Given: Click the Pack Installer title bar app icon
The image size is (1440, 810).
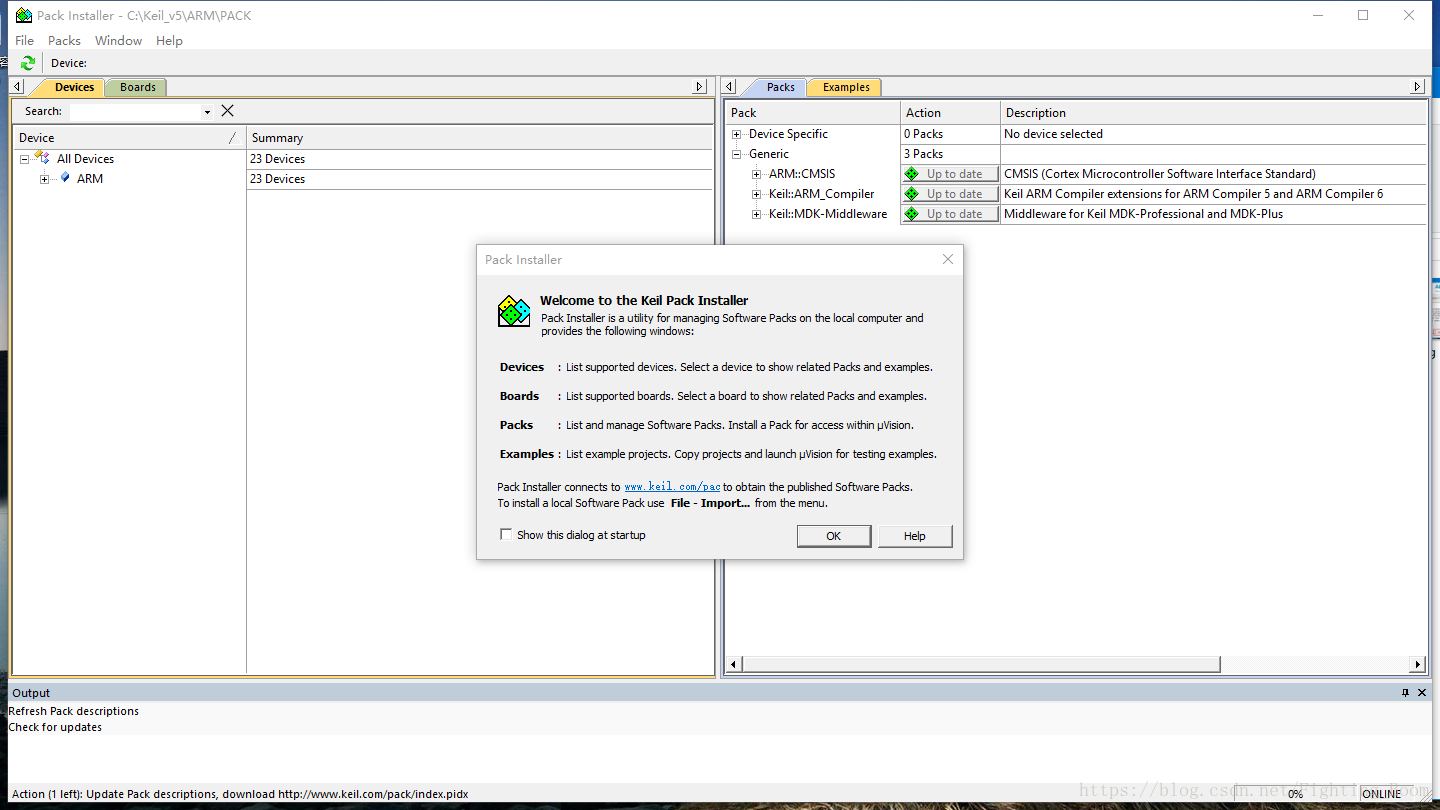Looking at the screenshot, I should click(x=23, y=15).
